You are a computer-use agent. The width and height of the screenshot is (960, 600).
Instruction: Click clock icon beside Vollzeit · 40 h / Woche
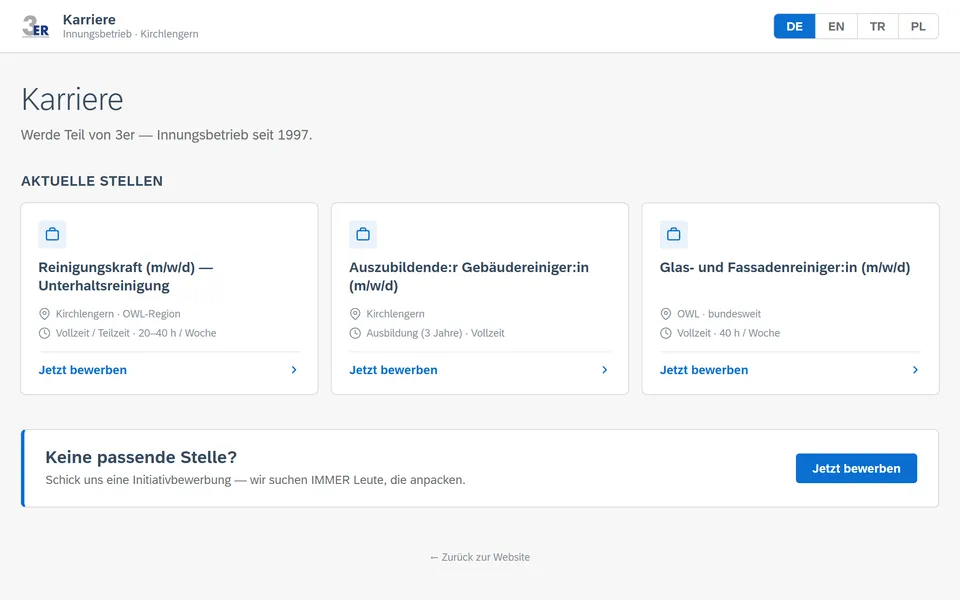[666, 333]
